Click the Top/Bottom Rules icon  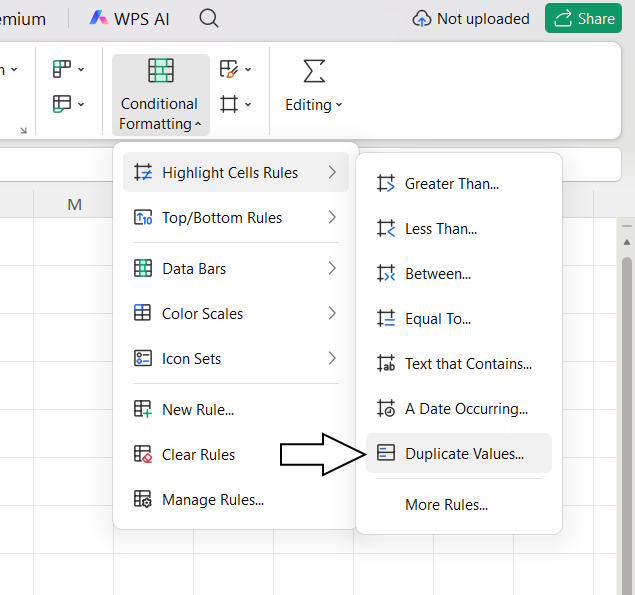click(143, 217)
